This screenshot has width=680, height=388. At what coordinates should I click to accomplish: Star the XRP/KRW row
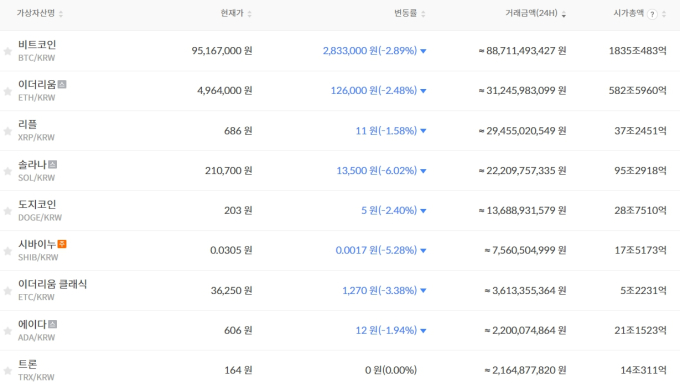click(x=7, y=131)
